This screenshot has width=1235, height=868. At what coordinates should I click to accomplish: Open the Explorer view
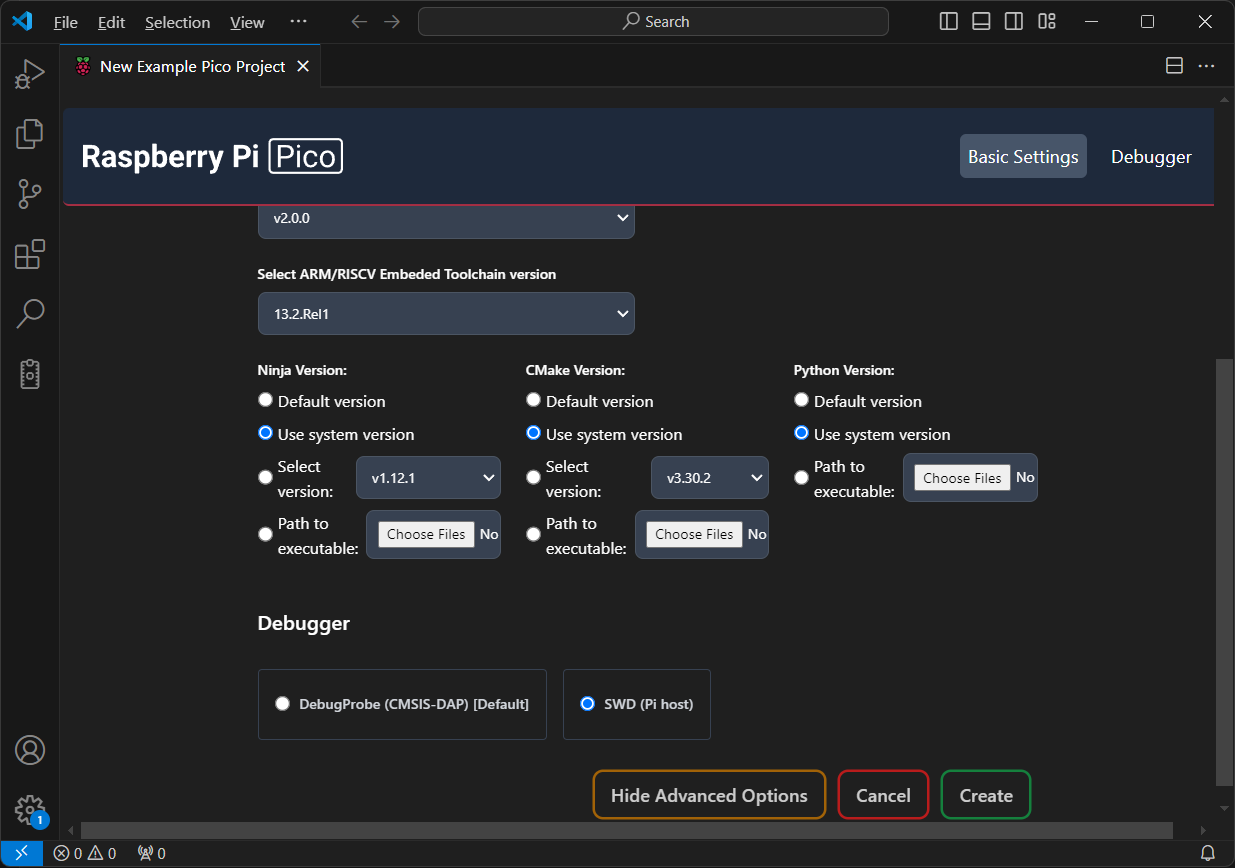click(x=30, y=134)
